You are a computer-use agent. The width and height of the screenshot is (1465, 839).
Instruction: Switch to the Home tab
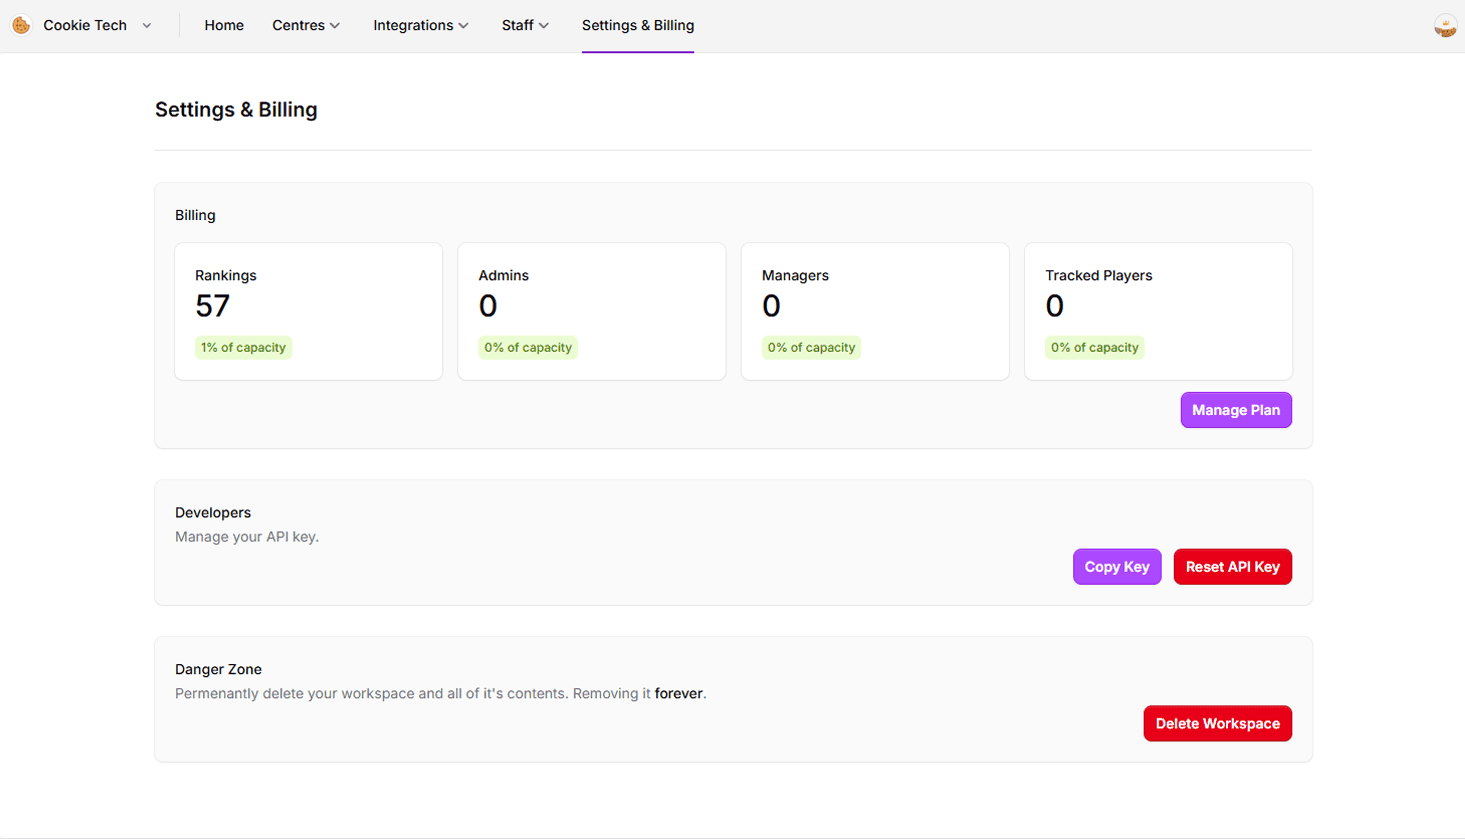[223, 25]
